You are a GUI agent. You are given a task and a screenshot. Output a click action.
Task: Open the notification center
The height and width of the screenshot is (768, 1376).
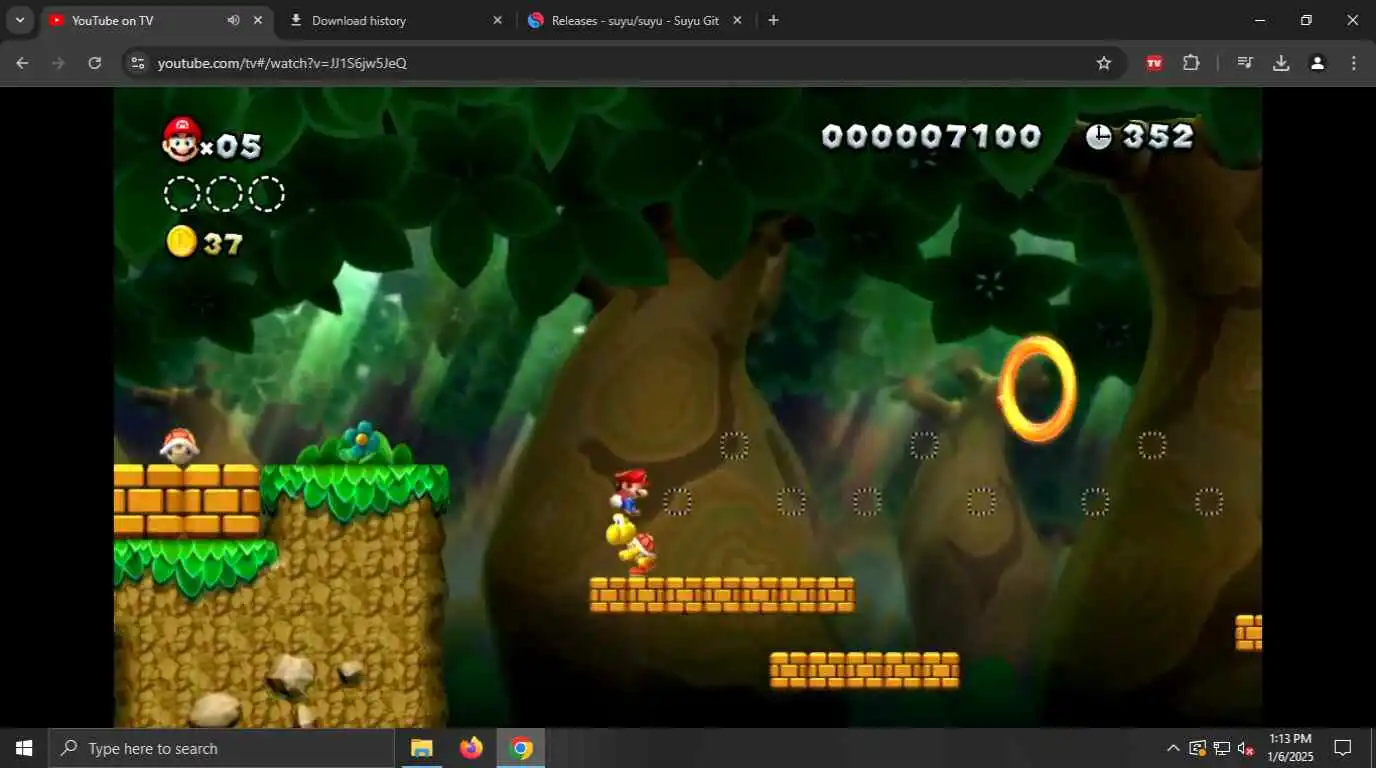pos(1343,748)
